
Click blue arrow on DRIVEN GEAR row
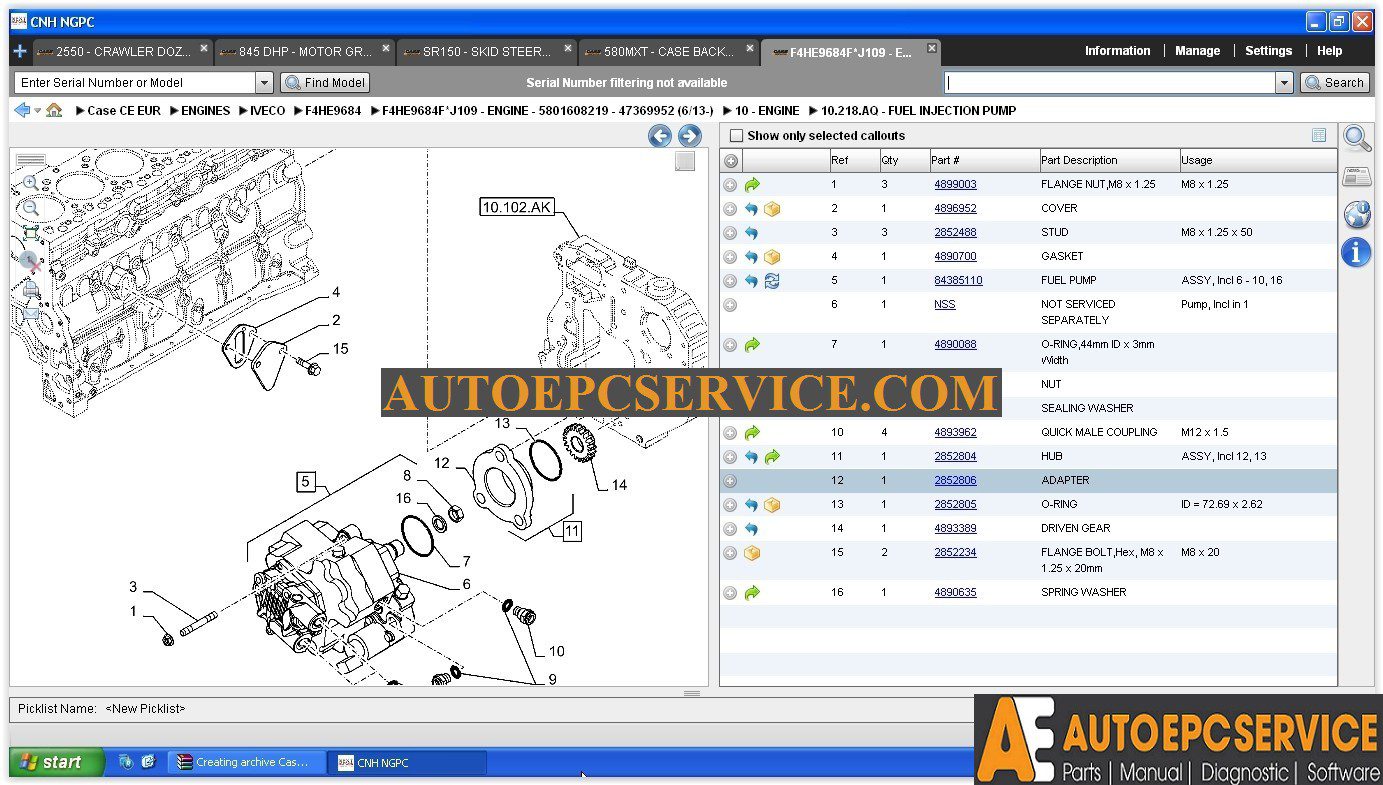pyautogui.click(x=751, y=529)
